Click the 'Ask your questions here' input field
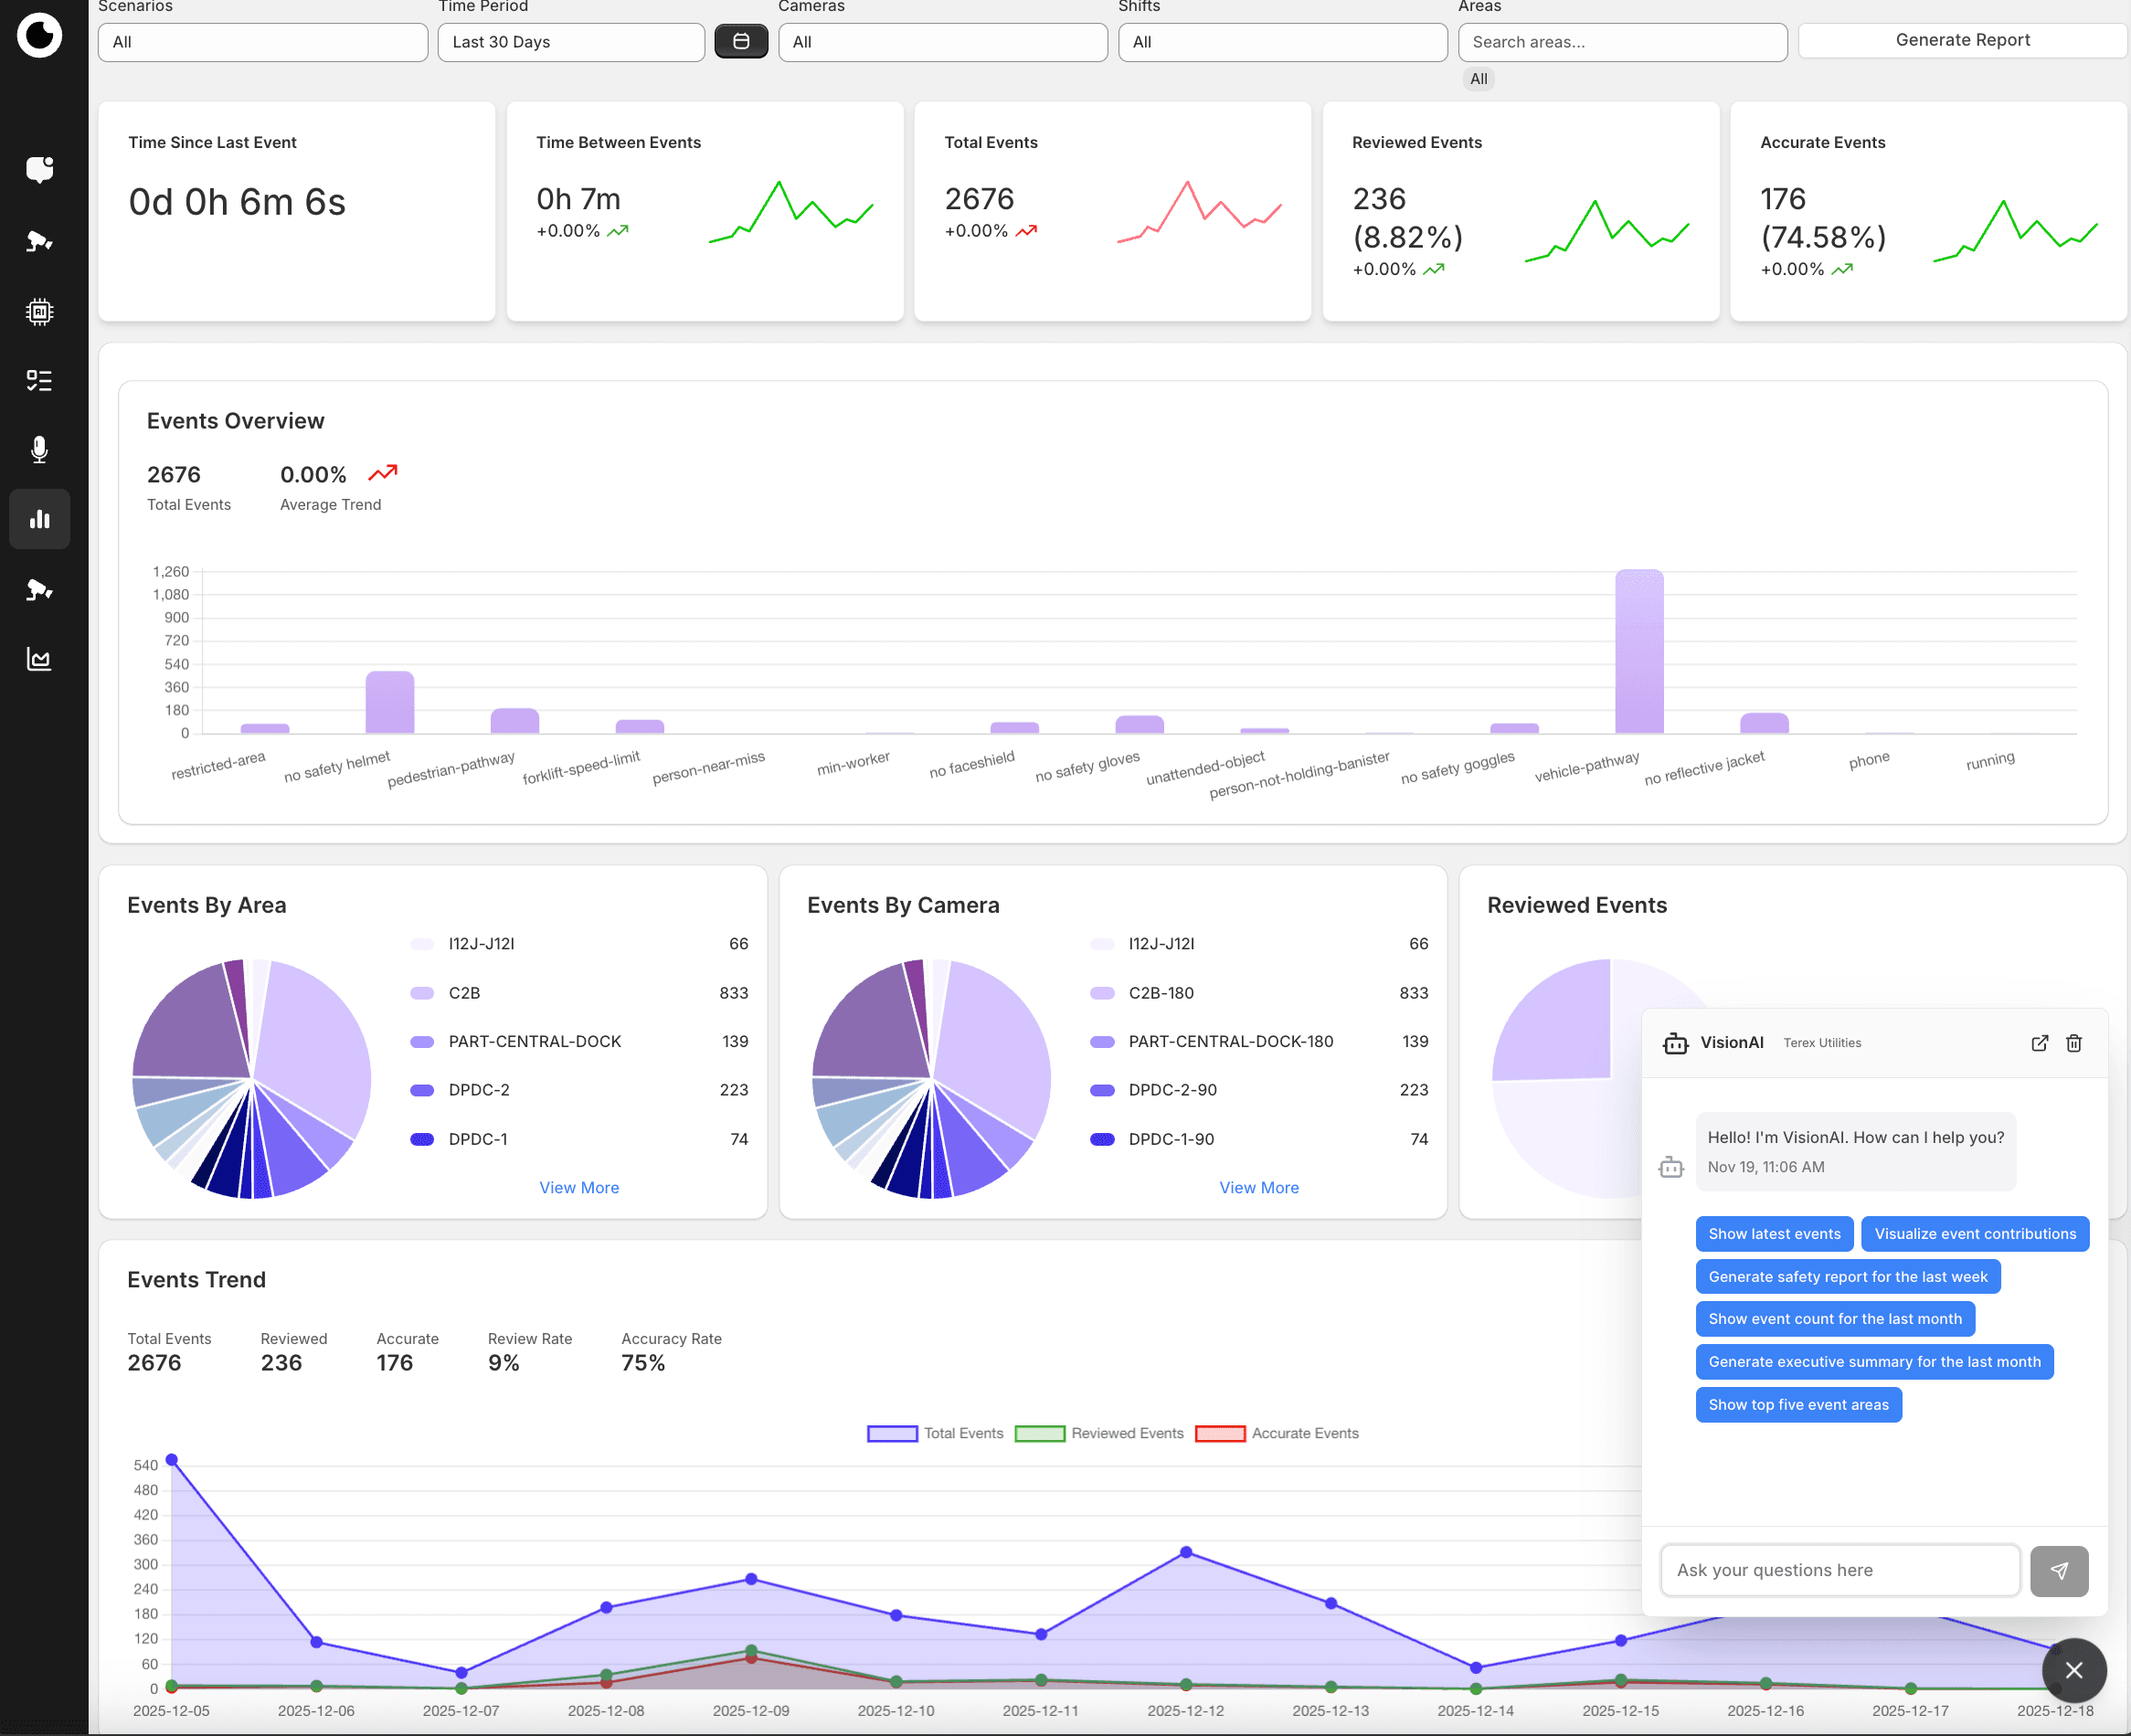2131x1736 pixels. pos(1839,1570)
